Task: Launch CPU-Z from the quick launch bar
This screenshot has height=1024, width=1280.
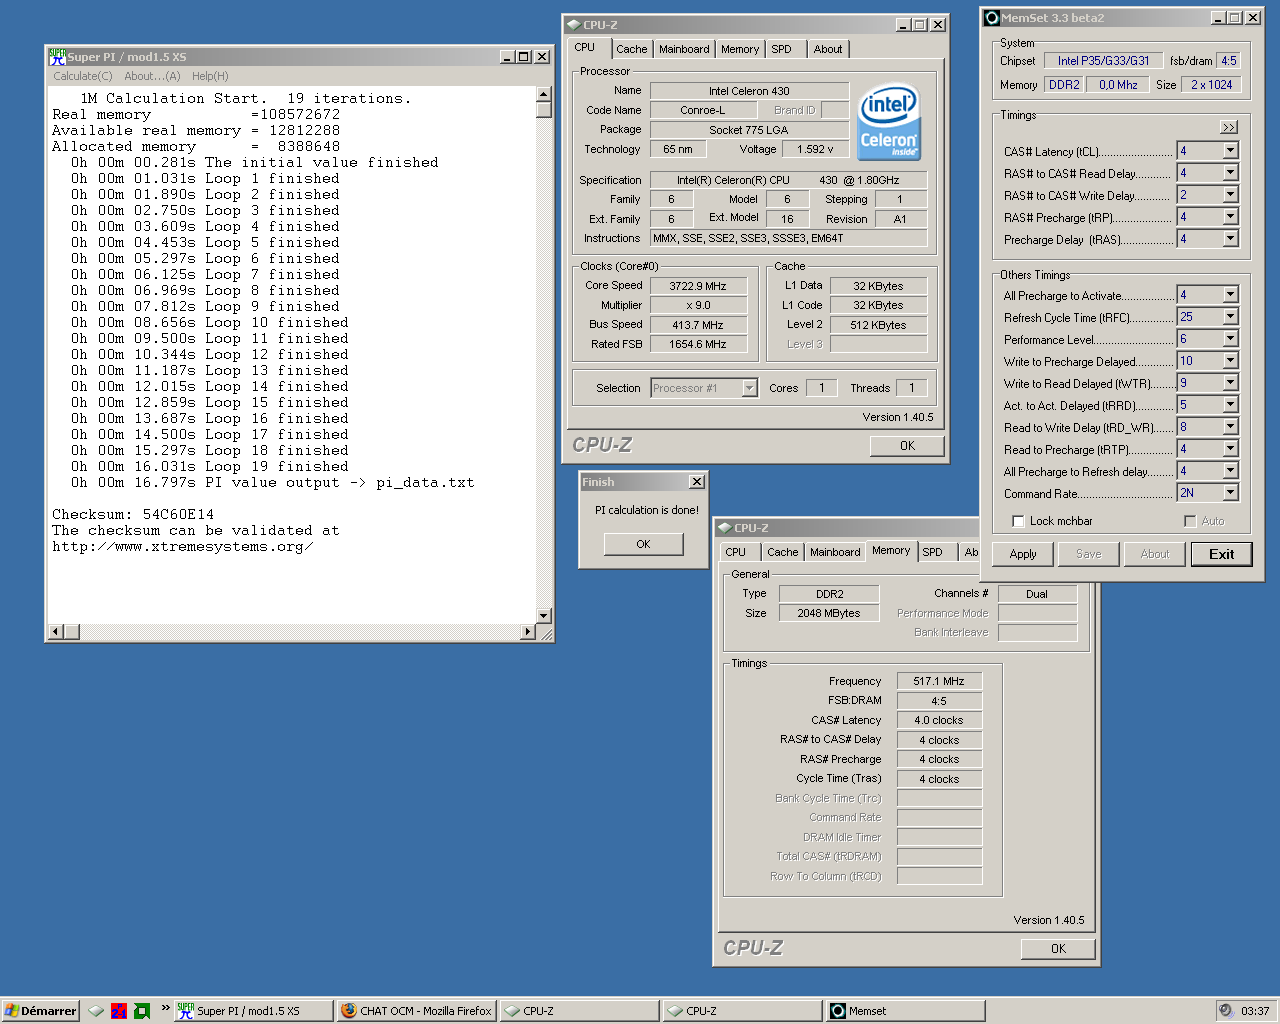Action: pos(96,1011)
